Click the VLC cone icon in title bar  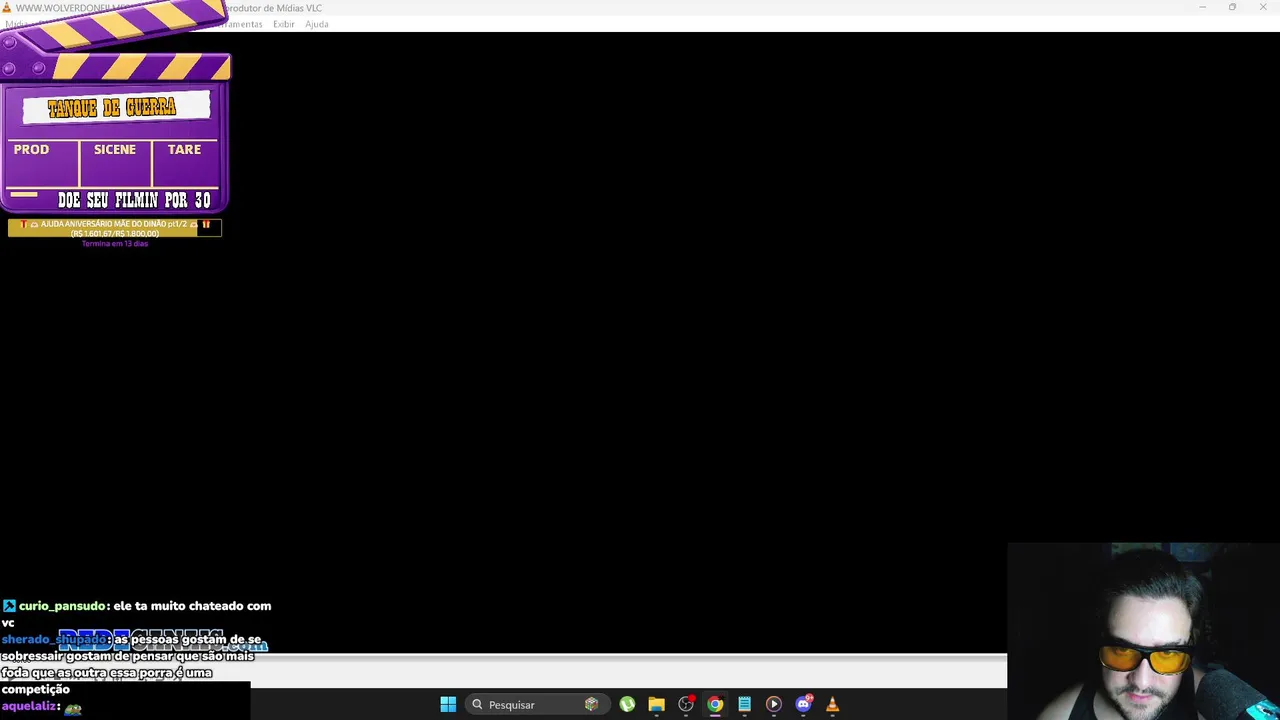point(7,8)
